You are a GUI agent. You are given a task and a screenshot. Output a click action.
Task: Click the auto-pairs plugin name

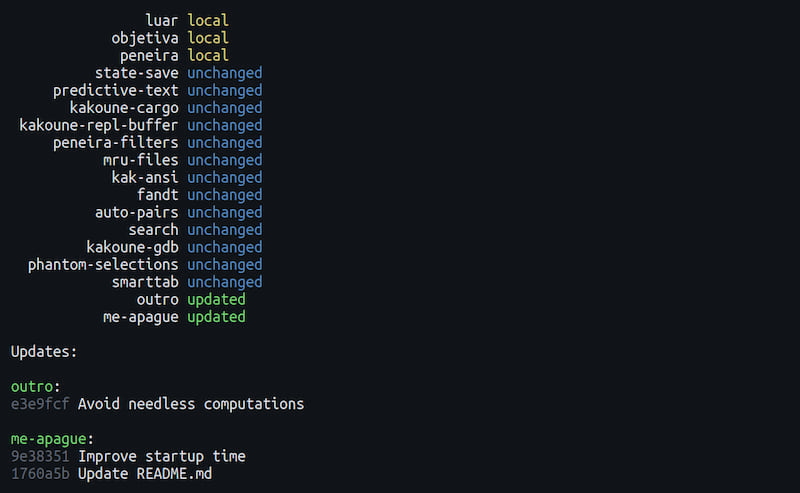click(x=137, y=212)
